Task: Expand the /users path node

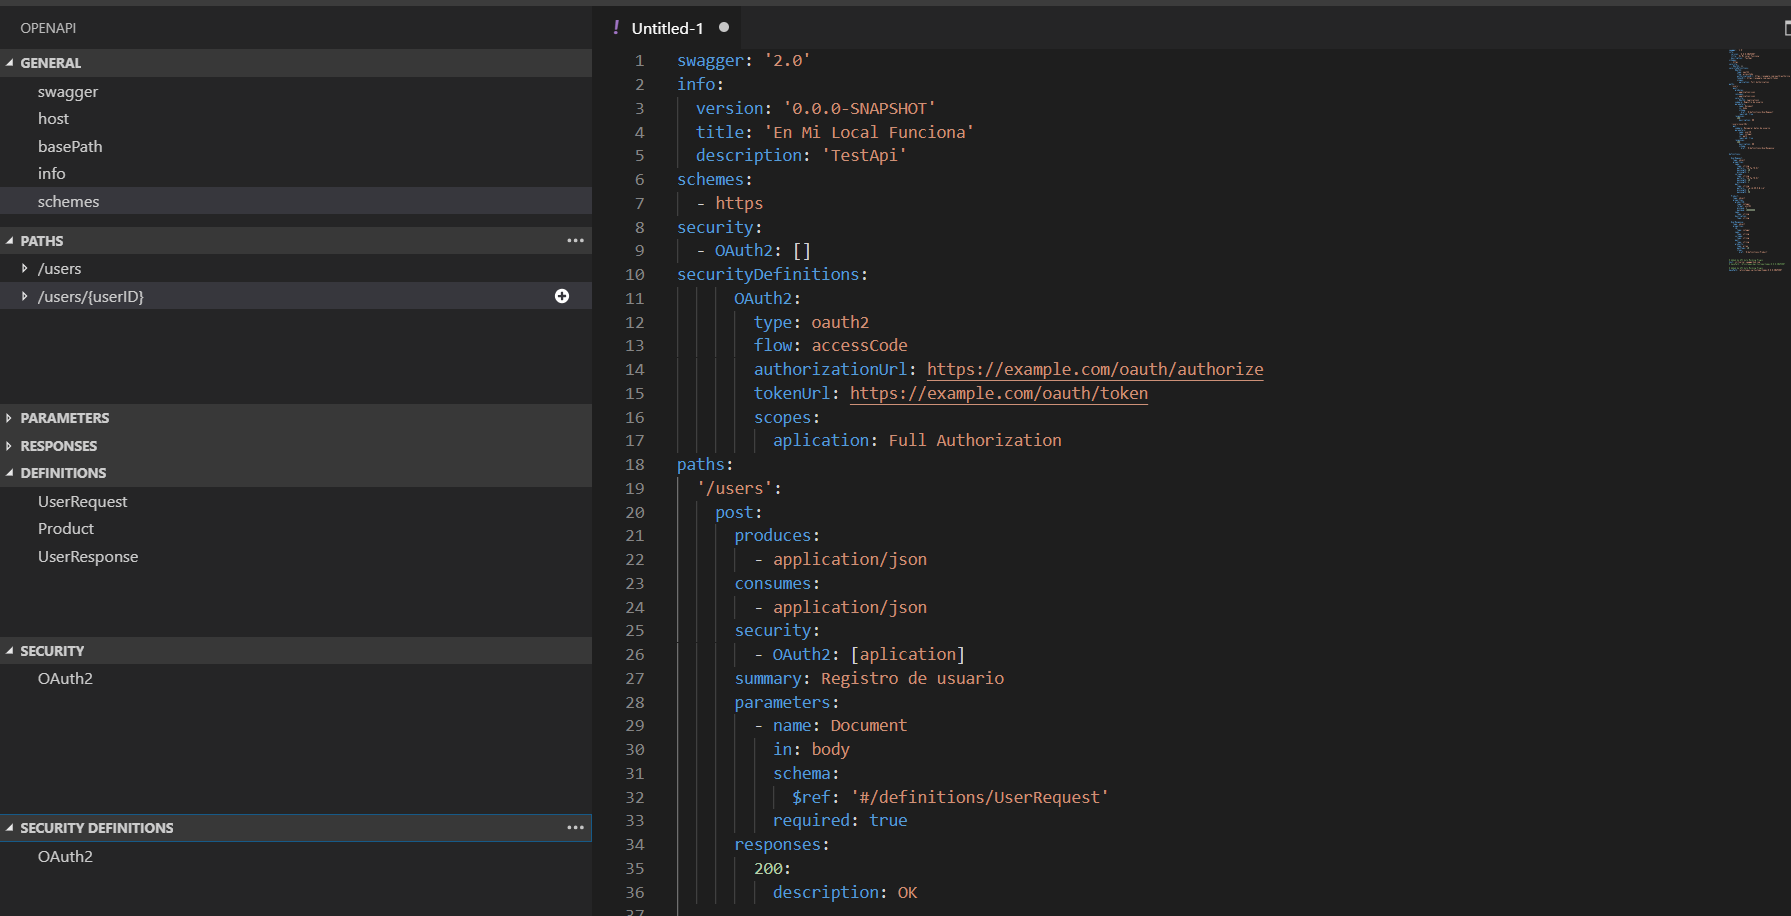Action: pos(25,268)
